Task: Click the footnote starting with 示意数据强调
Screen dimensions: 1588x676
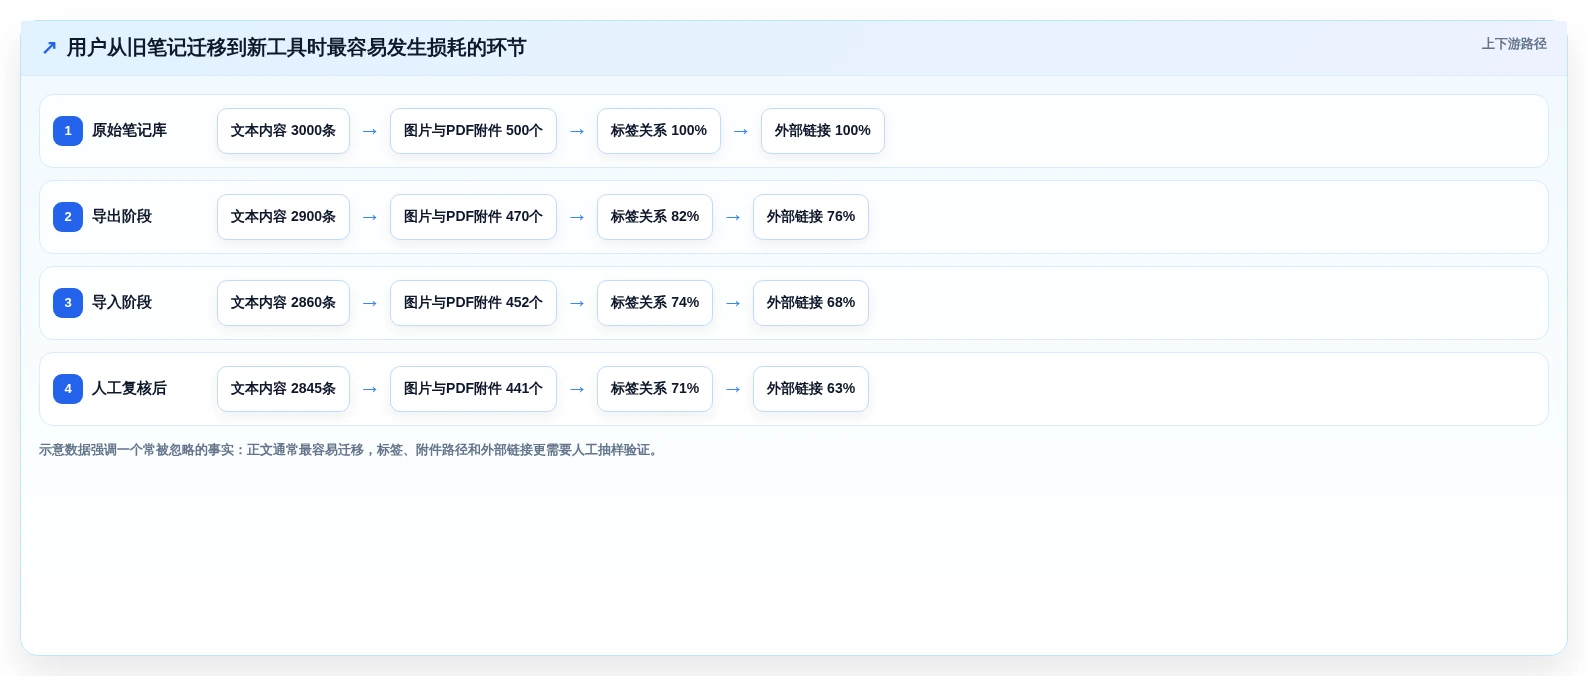Action: pyautogui.click(x=351, y=450)
